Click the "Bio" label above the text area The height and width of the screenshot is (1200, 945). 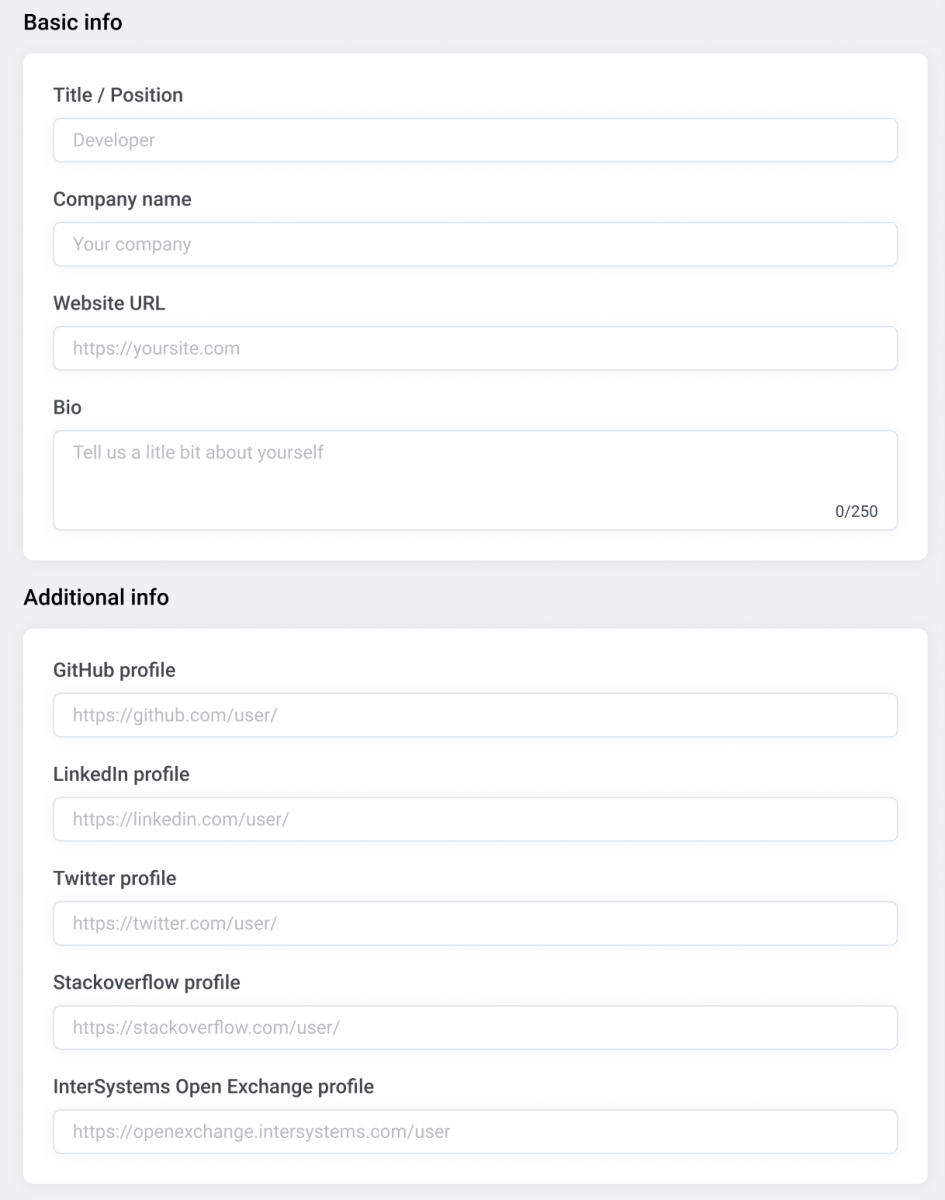[67, 407]
